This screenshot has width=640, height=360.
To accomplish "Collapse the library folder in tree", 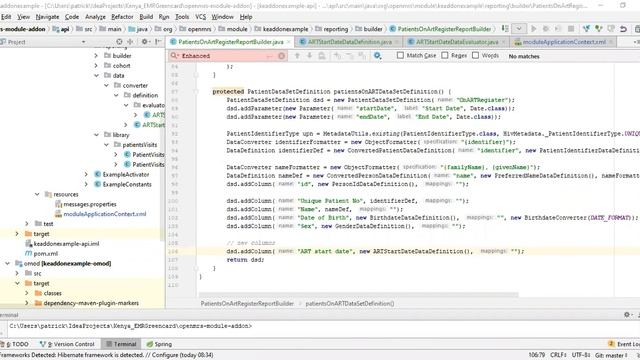I will (96, 135).
